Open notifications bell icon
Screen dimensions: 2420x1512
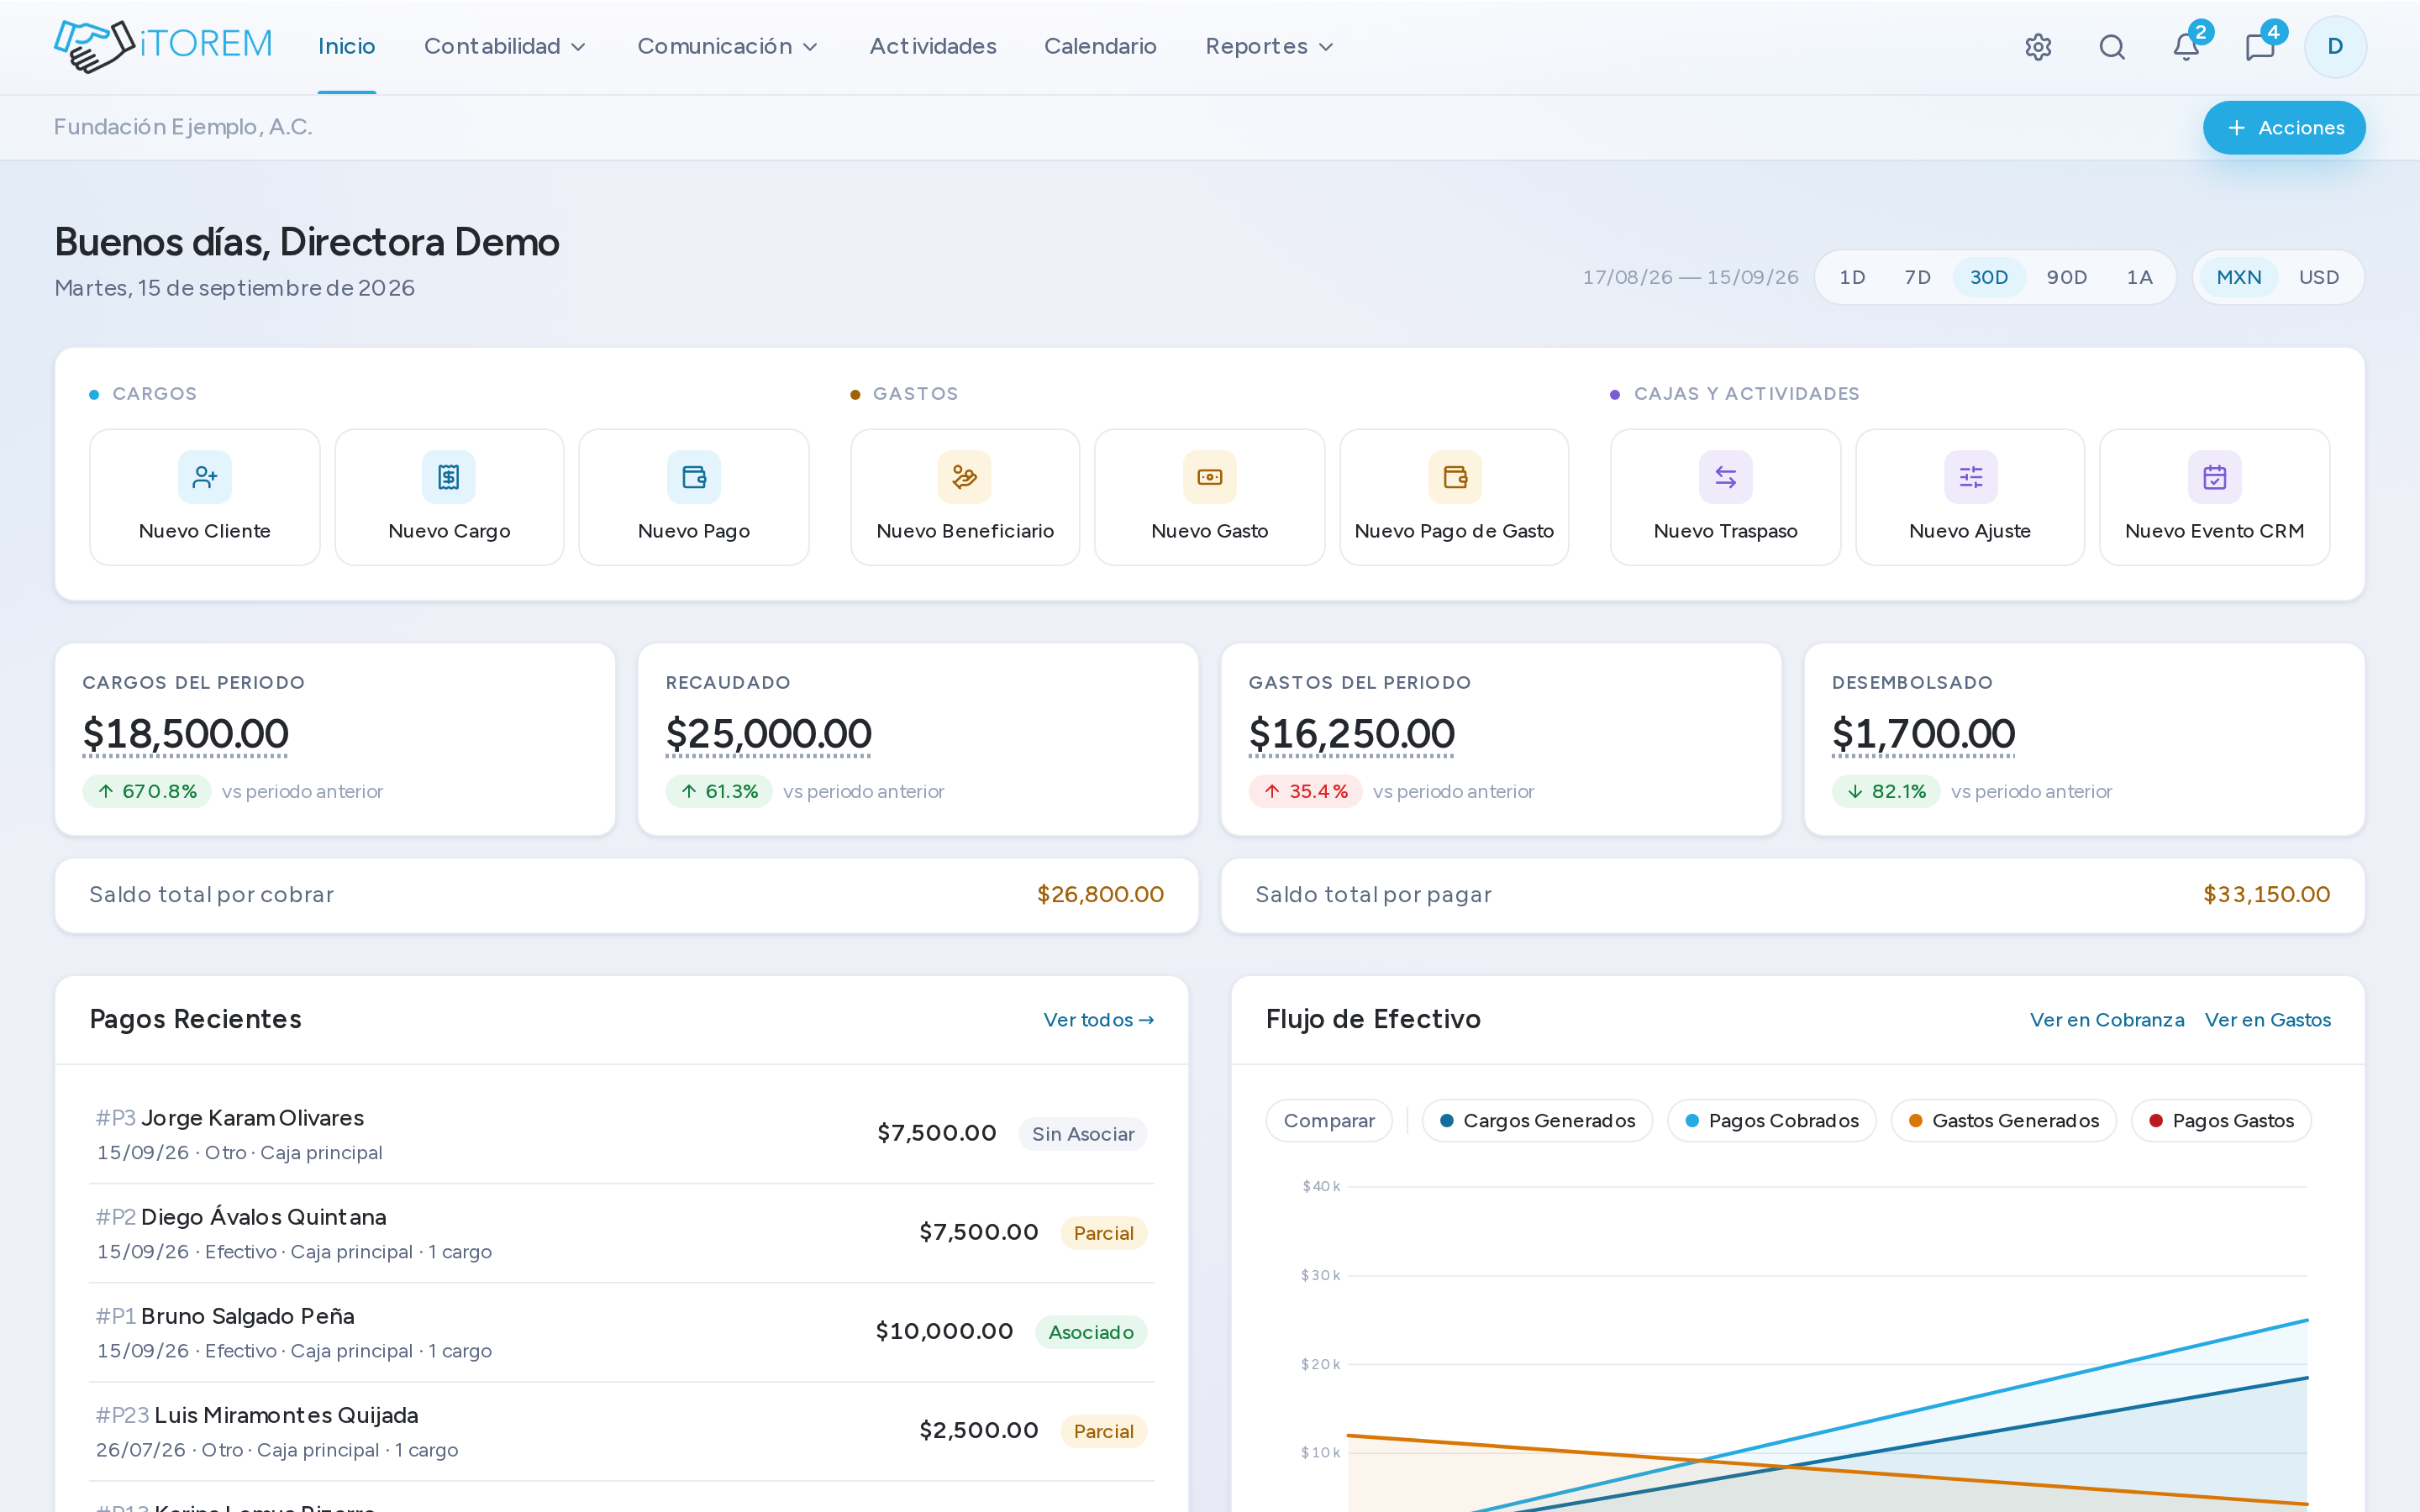(2186, 47)
